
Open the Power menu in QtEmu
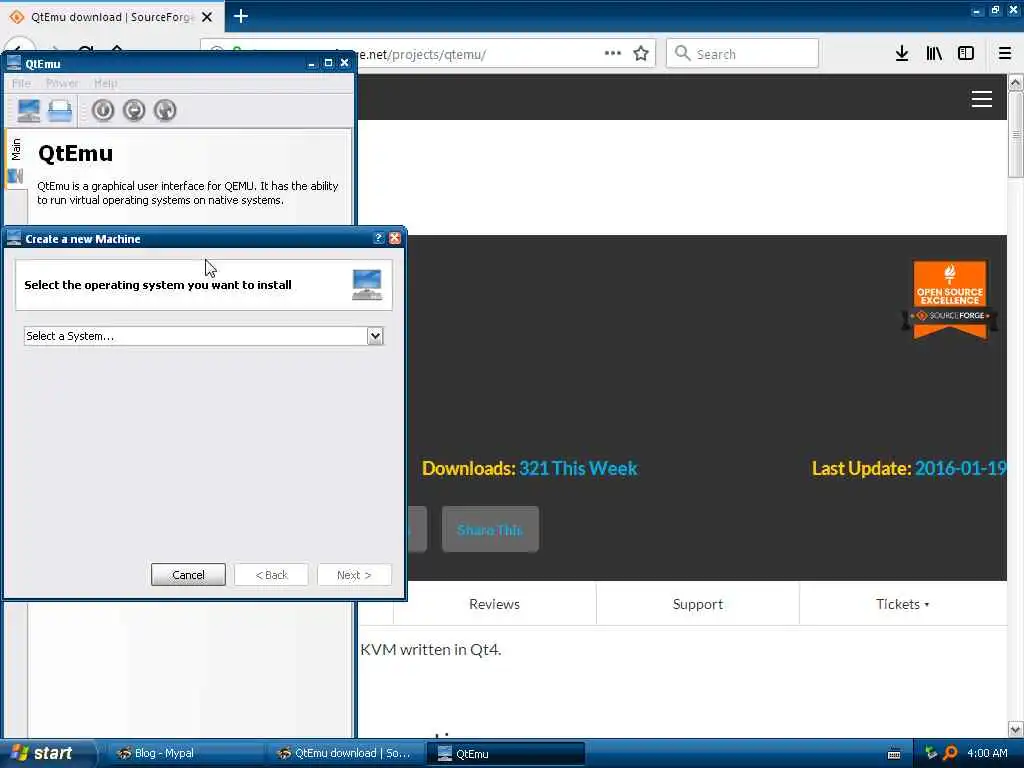pyautogui.click(x=62, y=83)
